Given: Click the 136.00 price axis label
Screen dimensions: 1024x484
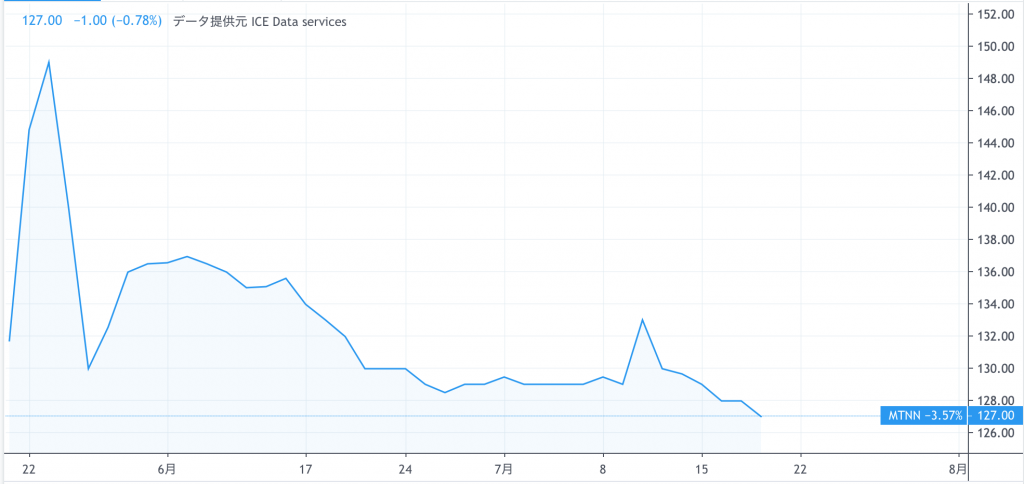Looking at the screenshot, I should pos(995,272).
